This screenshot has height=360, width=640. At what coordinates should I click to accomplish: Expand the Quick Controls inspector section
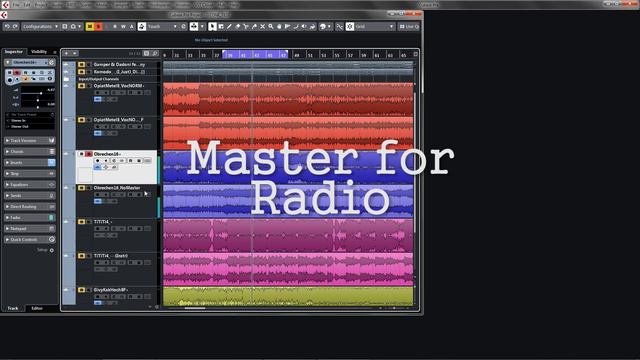tap(29, 240)
